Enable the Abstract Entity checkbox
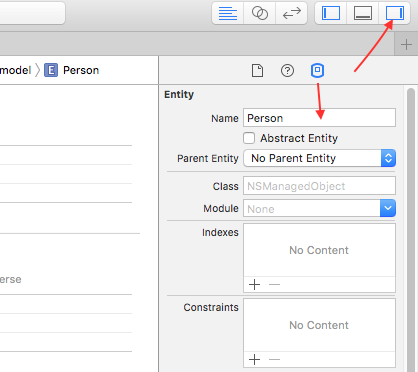Image resolution: width=418 pixels, height=372 pixels. 249,138
